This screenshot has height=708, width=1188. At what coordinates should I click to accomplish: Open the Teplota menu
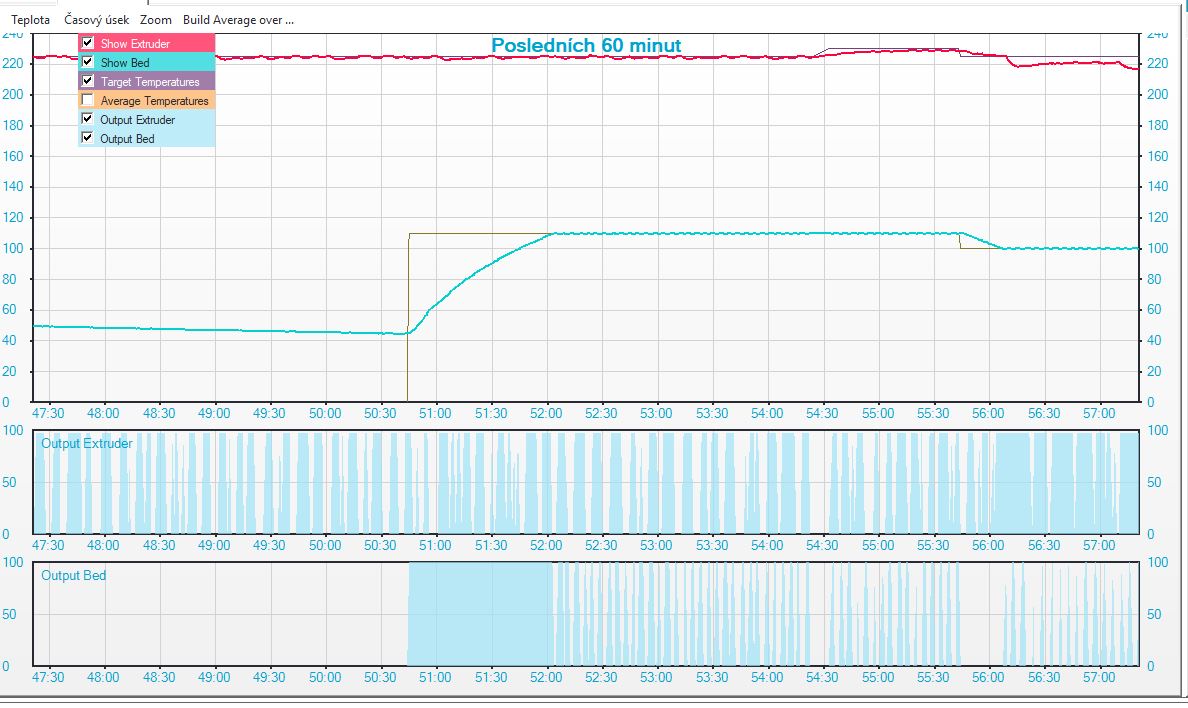pyautogui.click(x=30, y=19)
